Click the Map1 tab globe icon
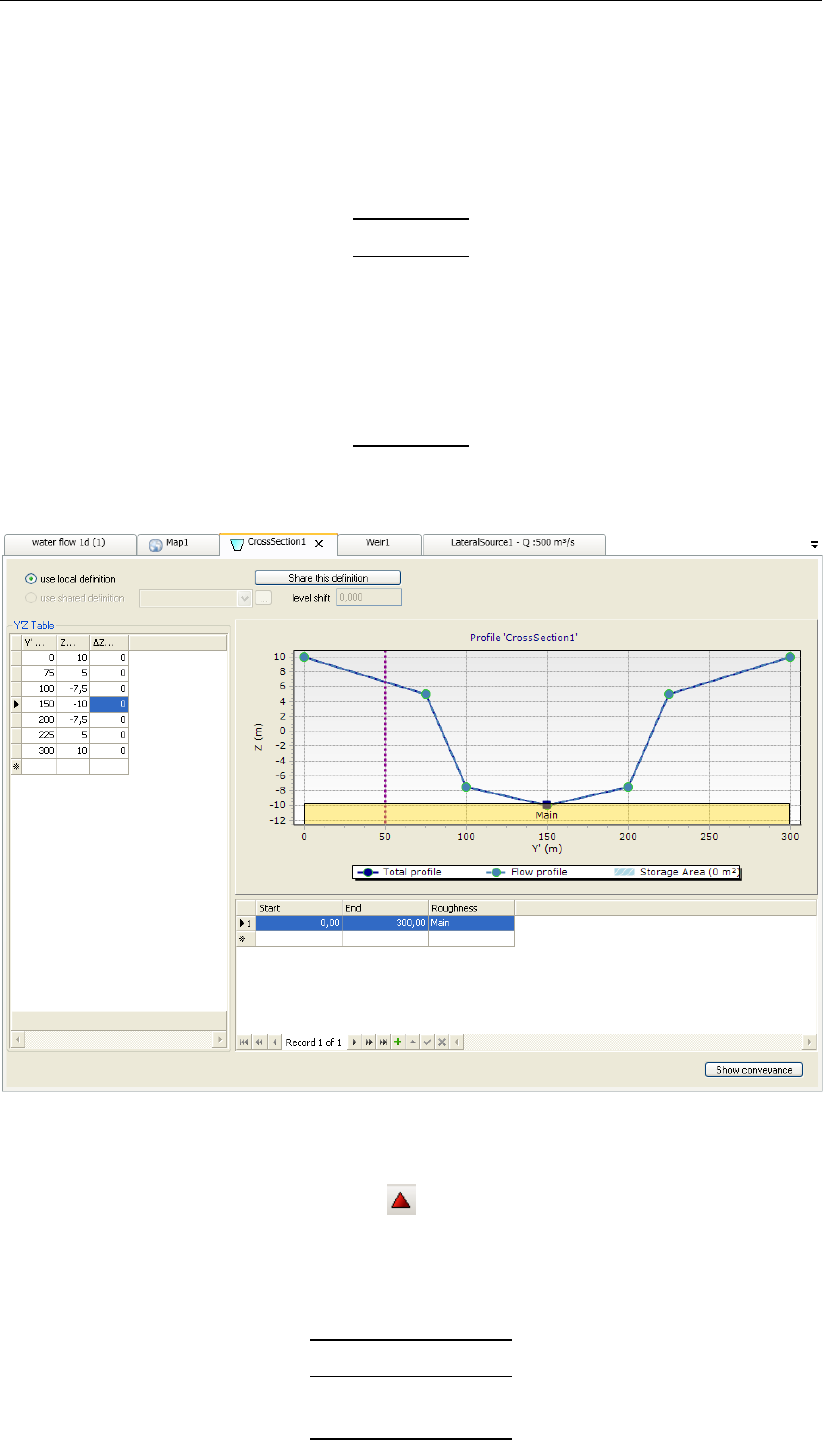This screenshot has width=823, height=1440. (x=156, y=545)
